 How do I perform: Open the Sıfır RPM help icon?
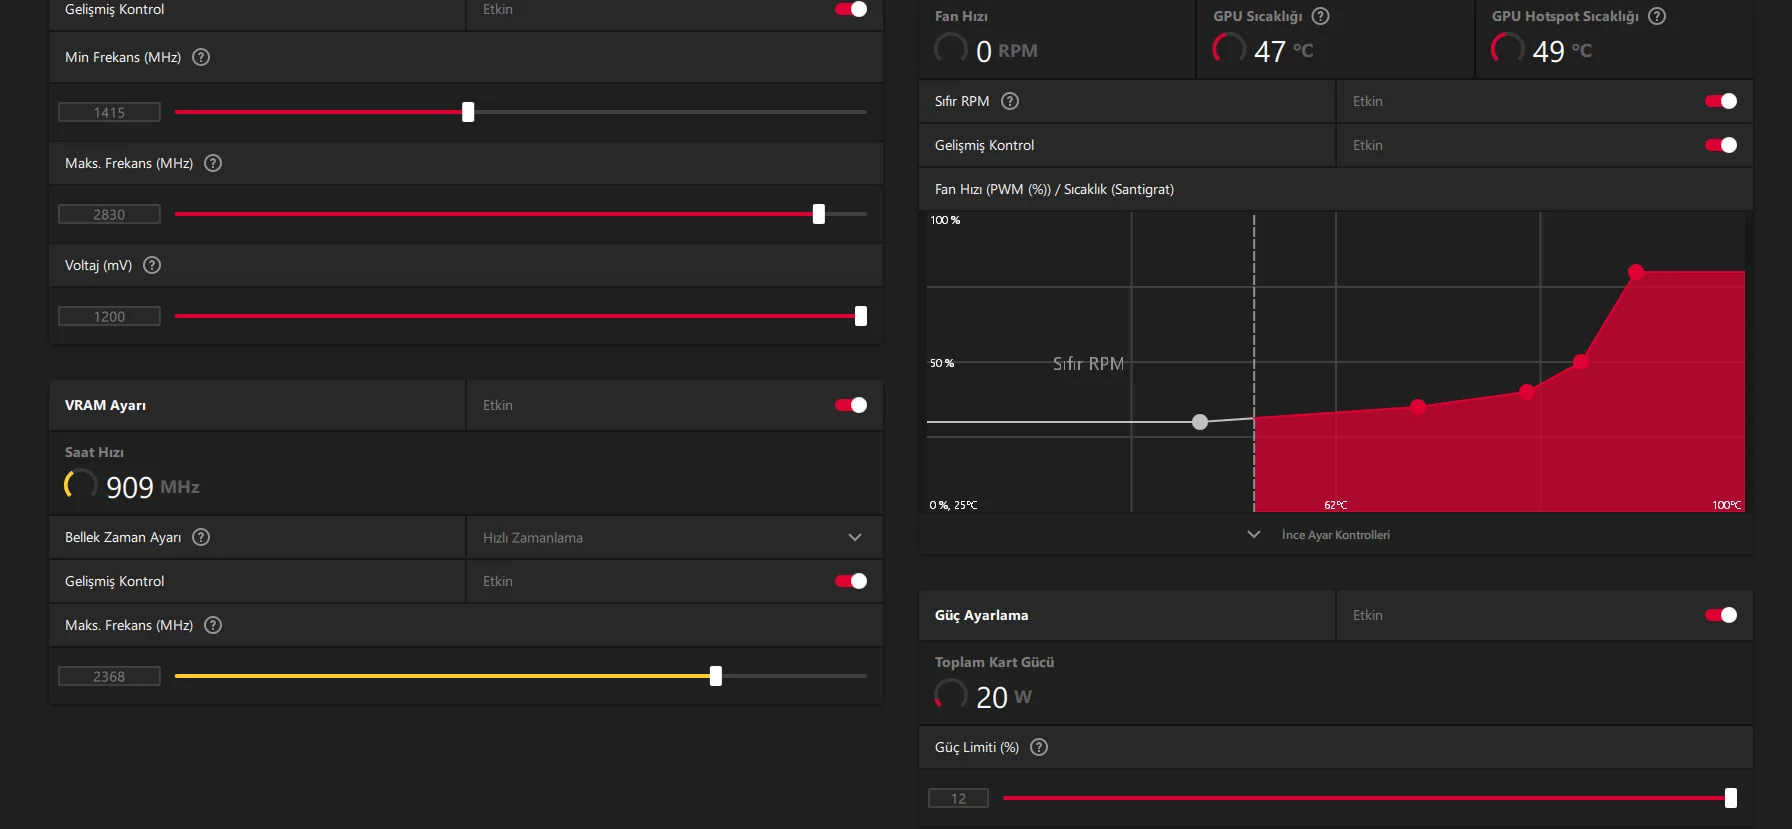coord(1010,101)
